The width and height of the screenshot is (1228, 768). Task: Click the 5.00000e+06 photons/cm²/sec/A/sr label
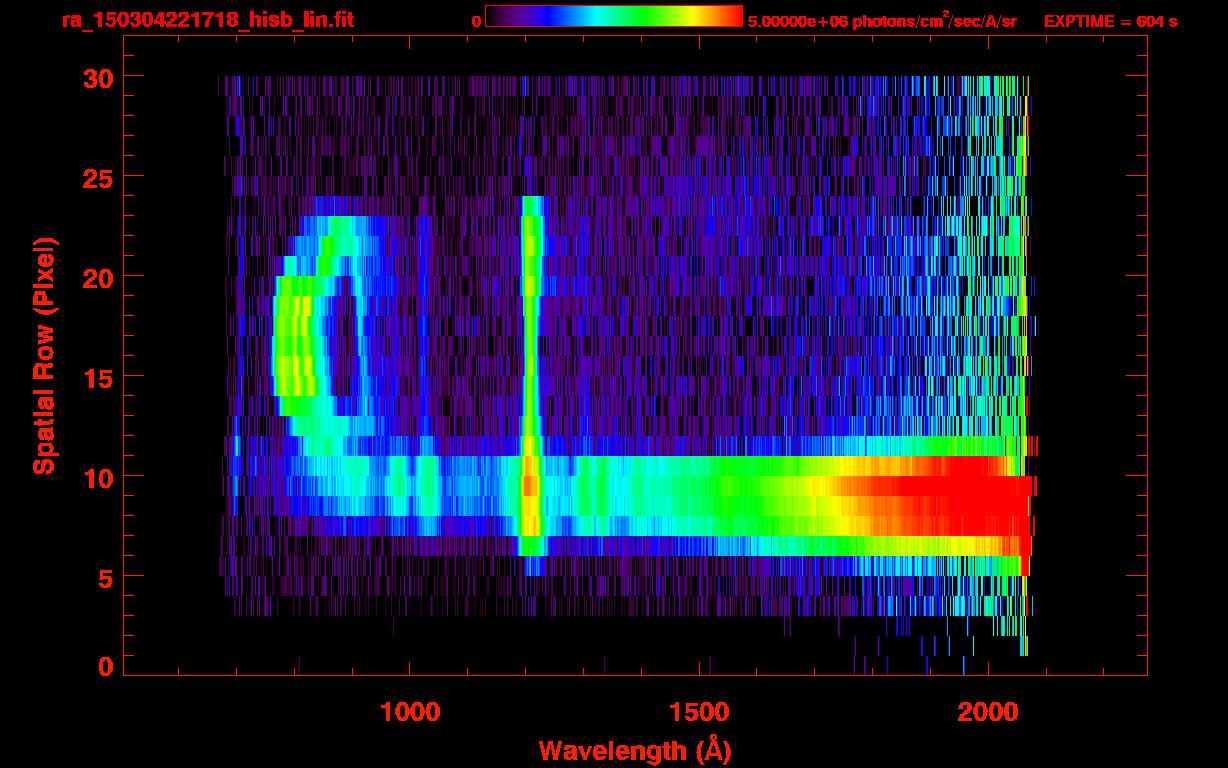tap(882, 20)
